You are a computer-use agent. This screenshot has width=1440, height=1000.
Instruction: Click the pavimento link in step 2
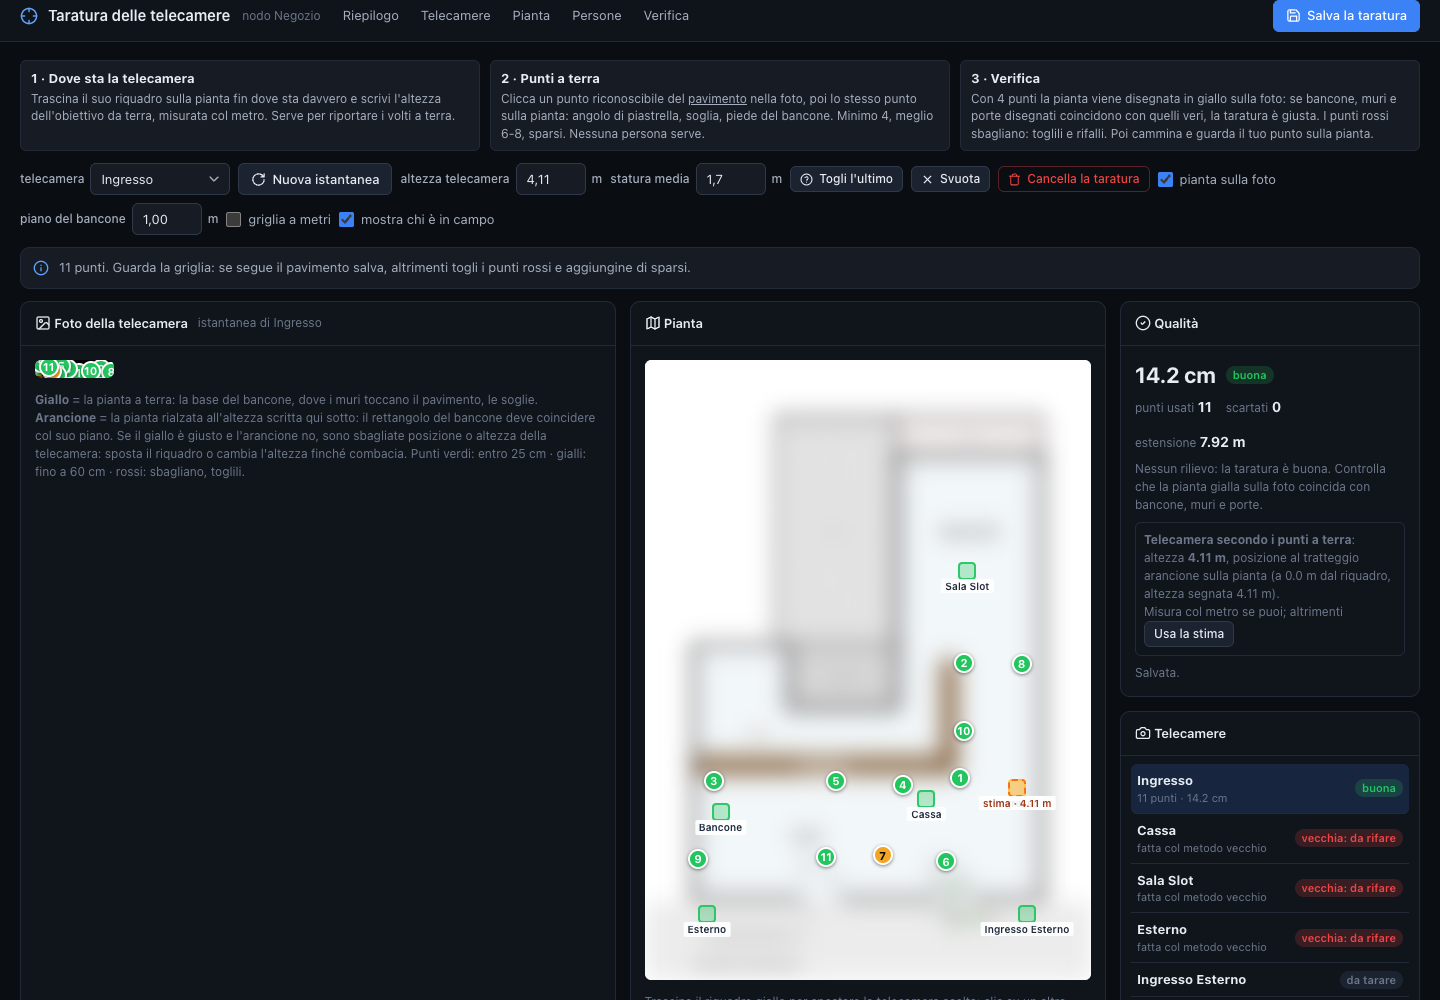717,99
